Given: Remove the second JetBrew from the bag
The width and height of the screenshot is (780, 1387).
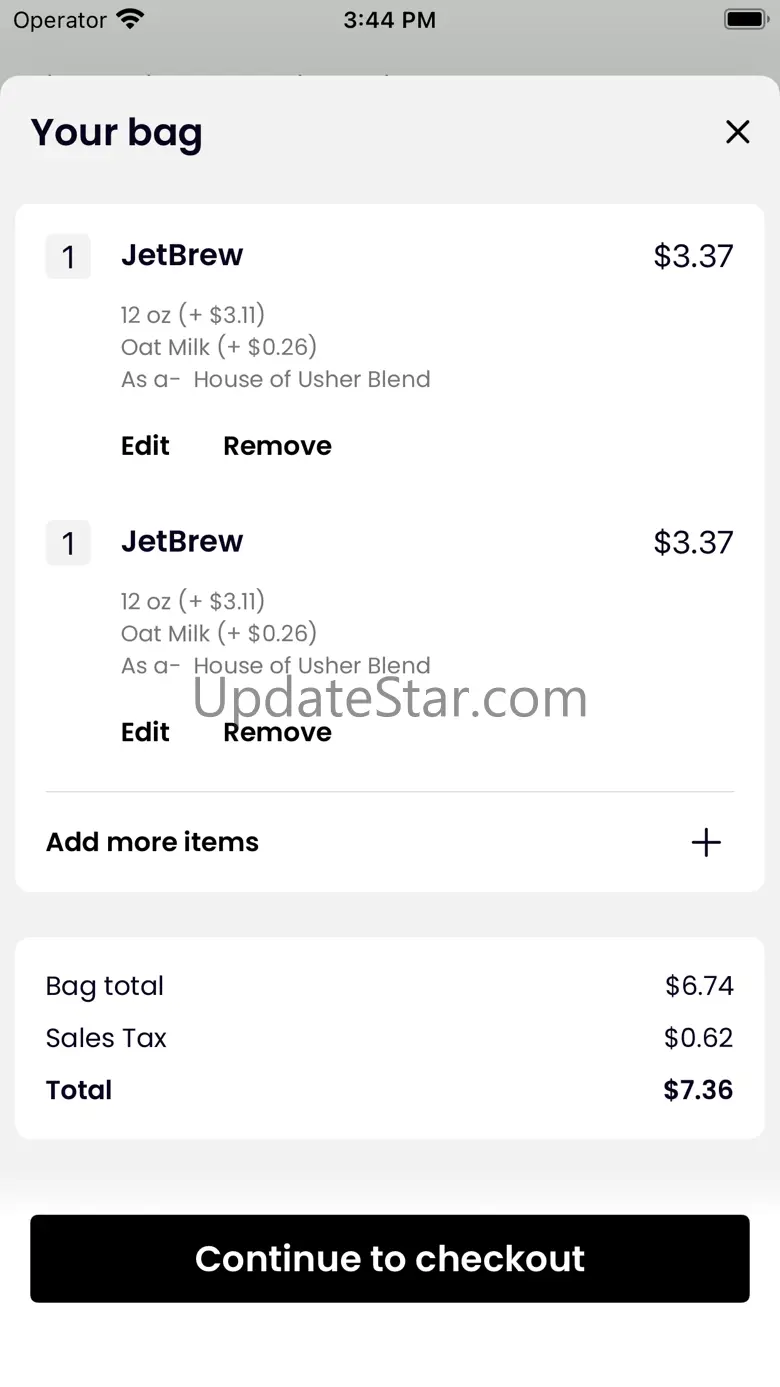Looking at the screenshot, I should coord(277,732).
